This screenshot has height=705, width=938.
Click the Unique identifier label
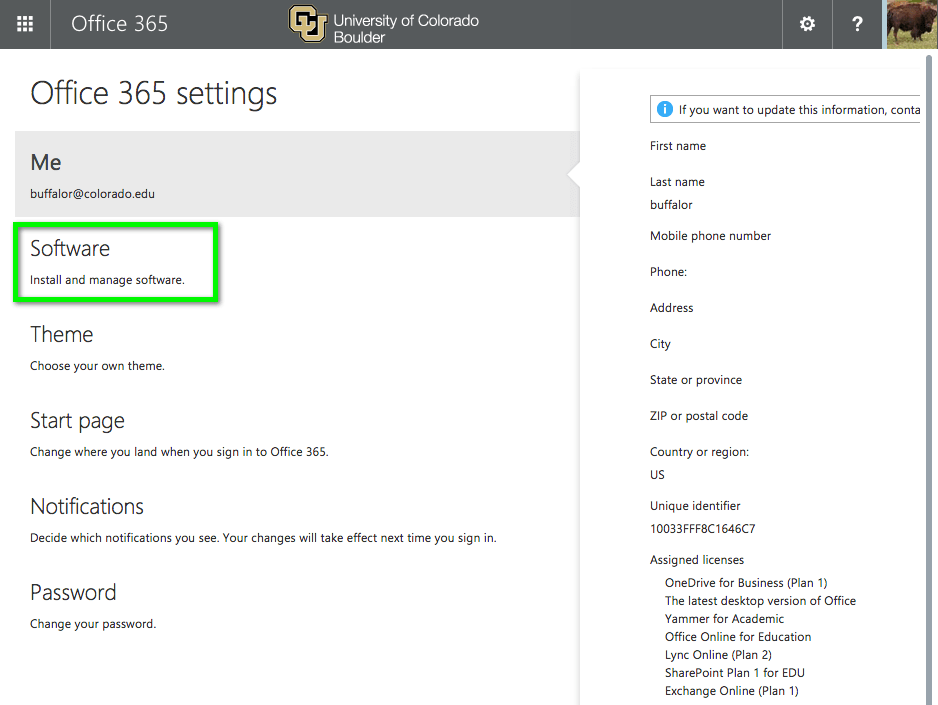click(x=695, y=506)
